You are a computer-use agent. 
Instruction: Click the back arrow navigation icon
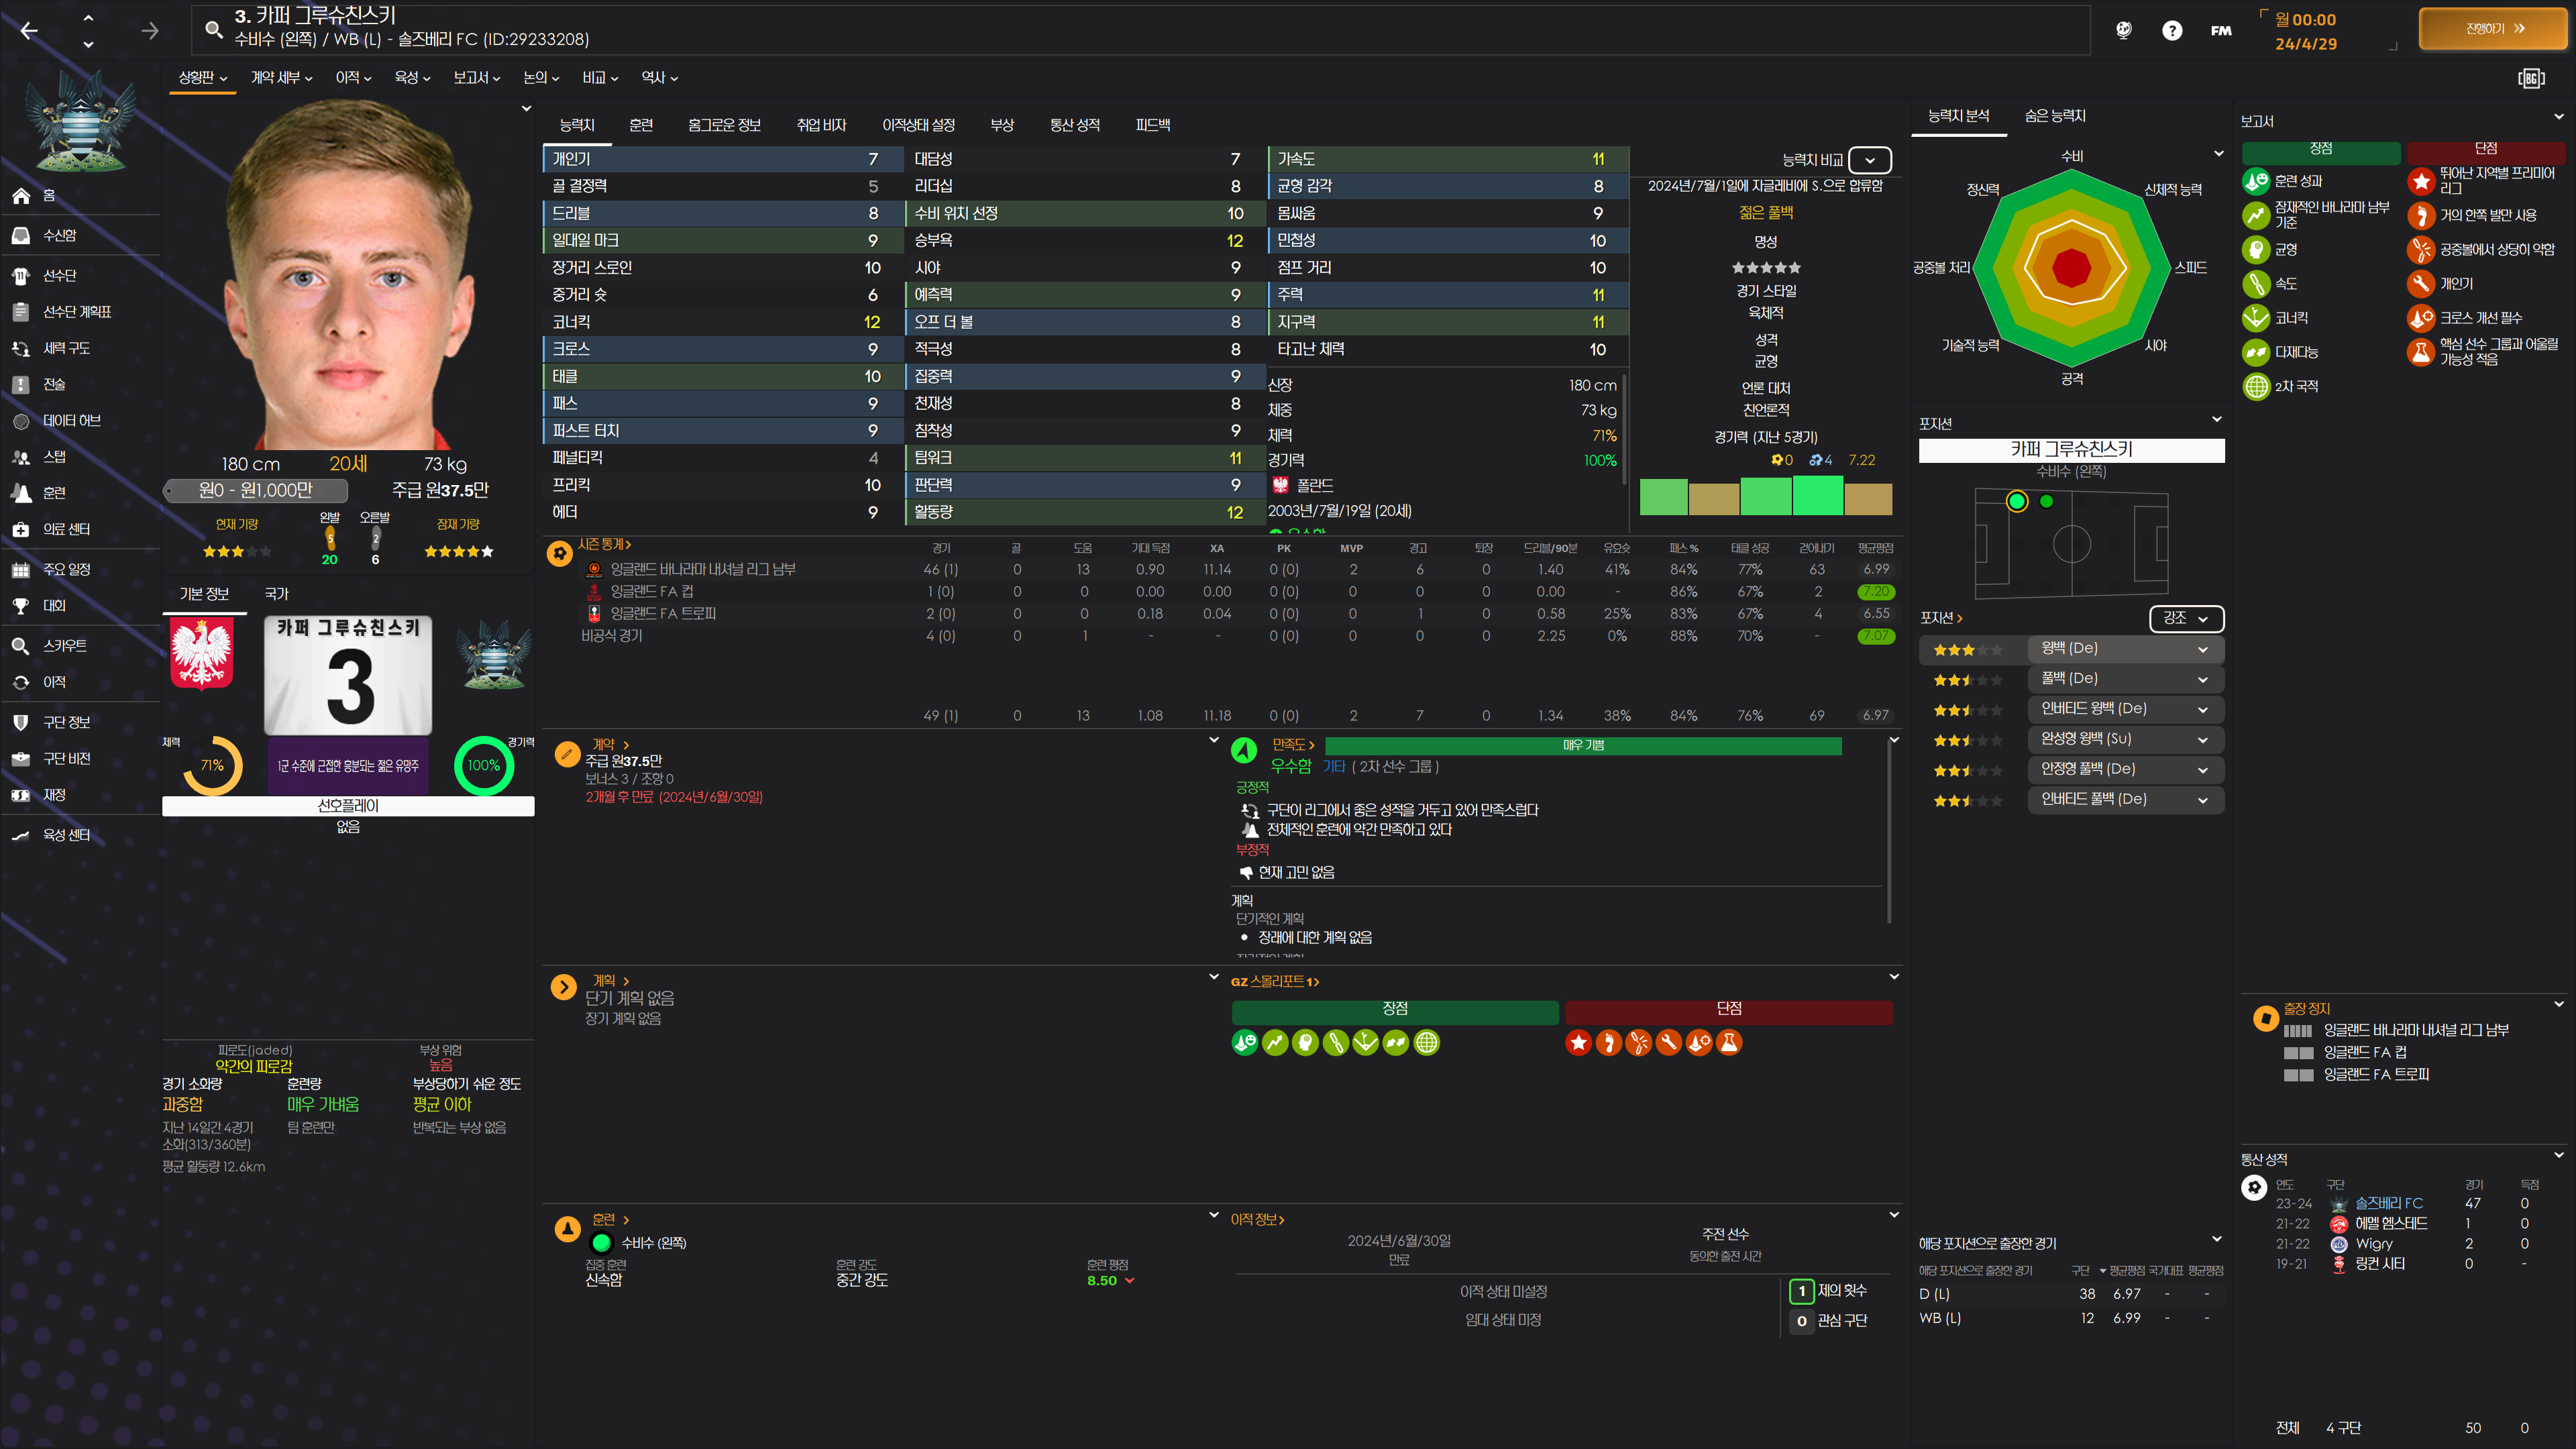pyautogui.click(x=29, y=31)
